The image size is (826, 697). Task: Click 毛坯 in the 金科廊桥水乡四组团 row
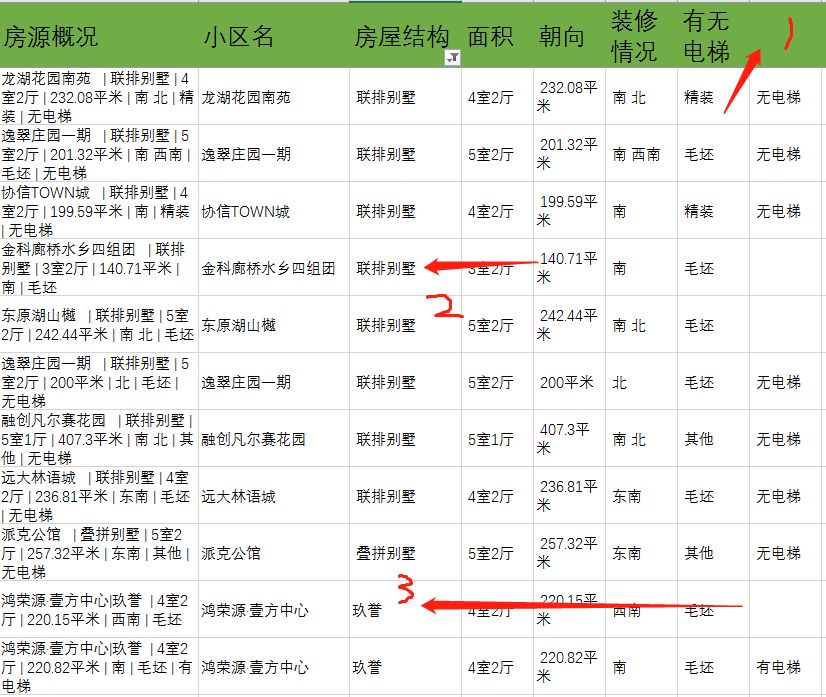pos(713,268)
